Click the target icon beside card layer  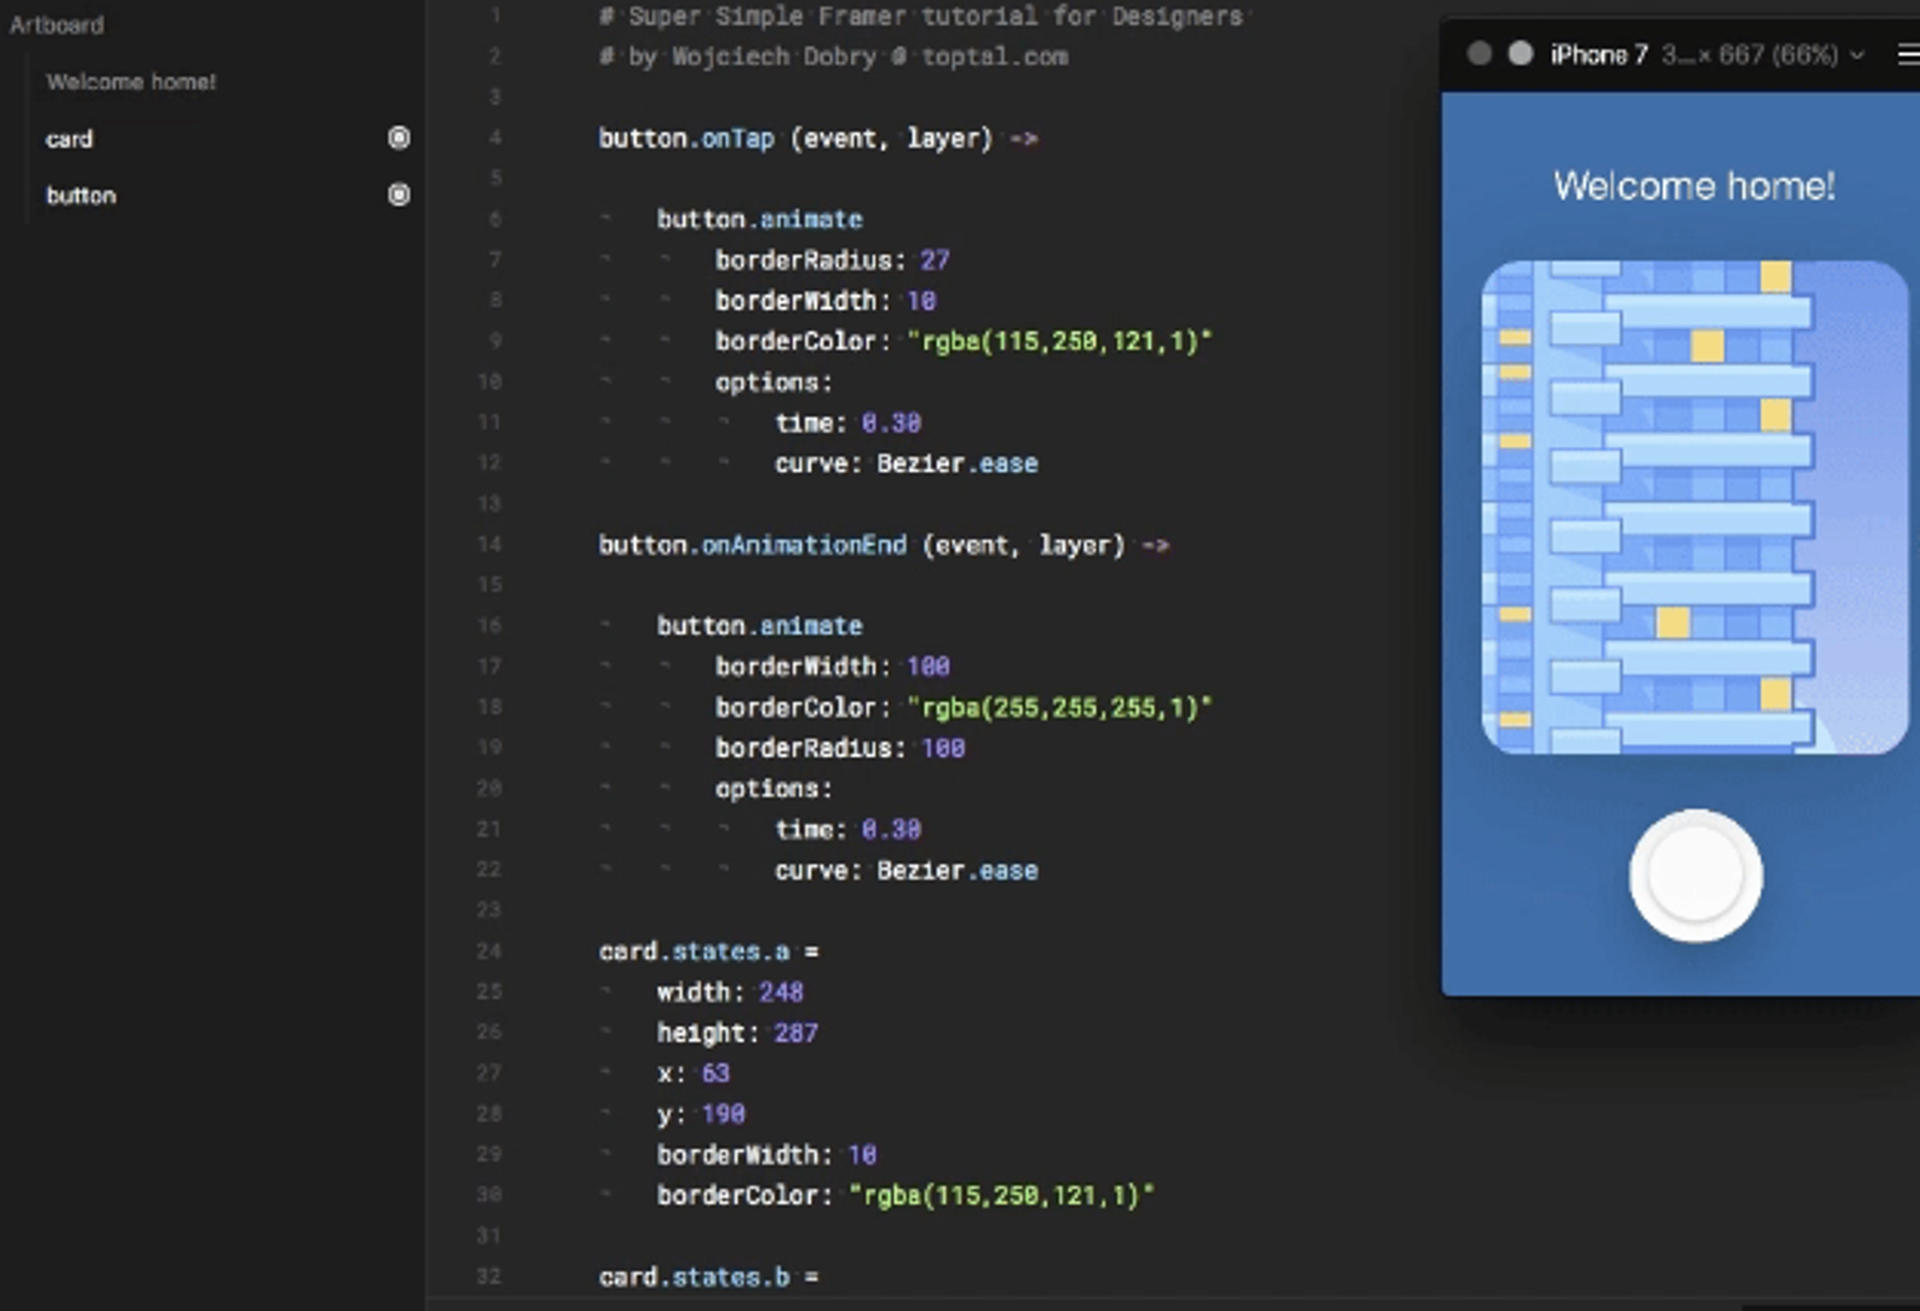click(398, 138)
